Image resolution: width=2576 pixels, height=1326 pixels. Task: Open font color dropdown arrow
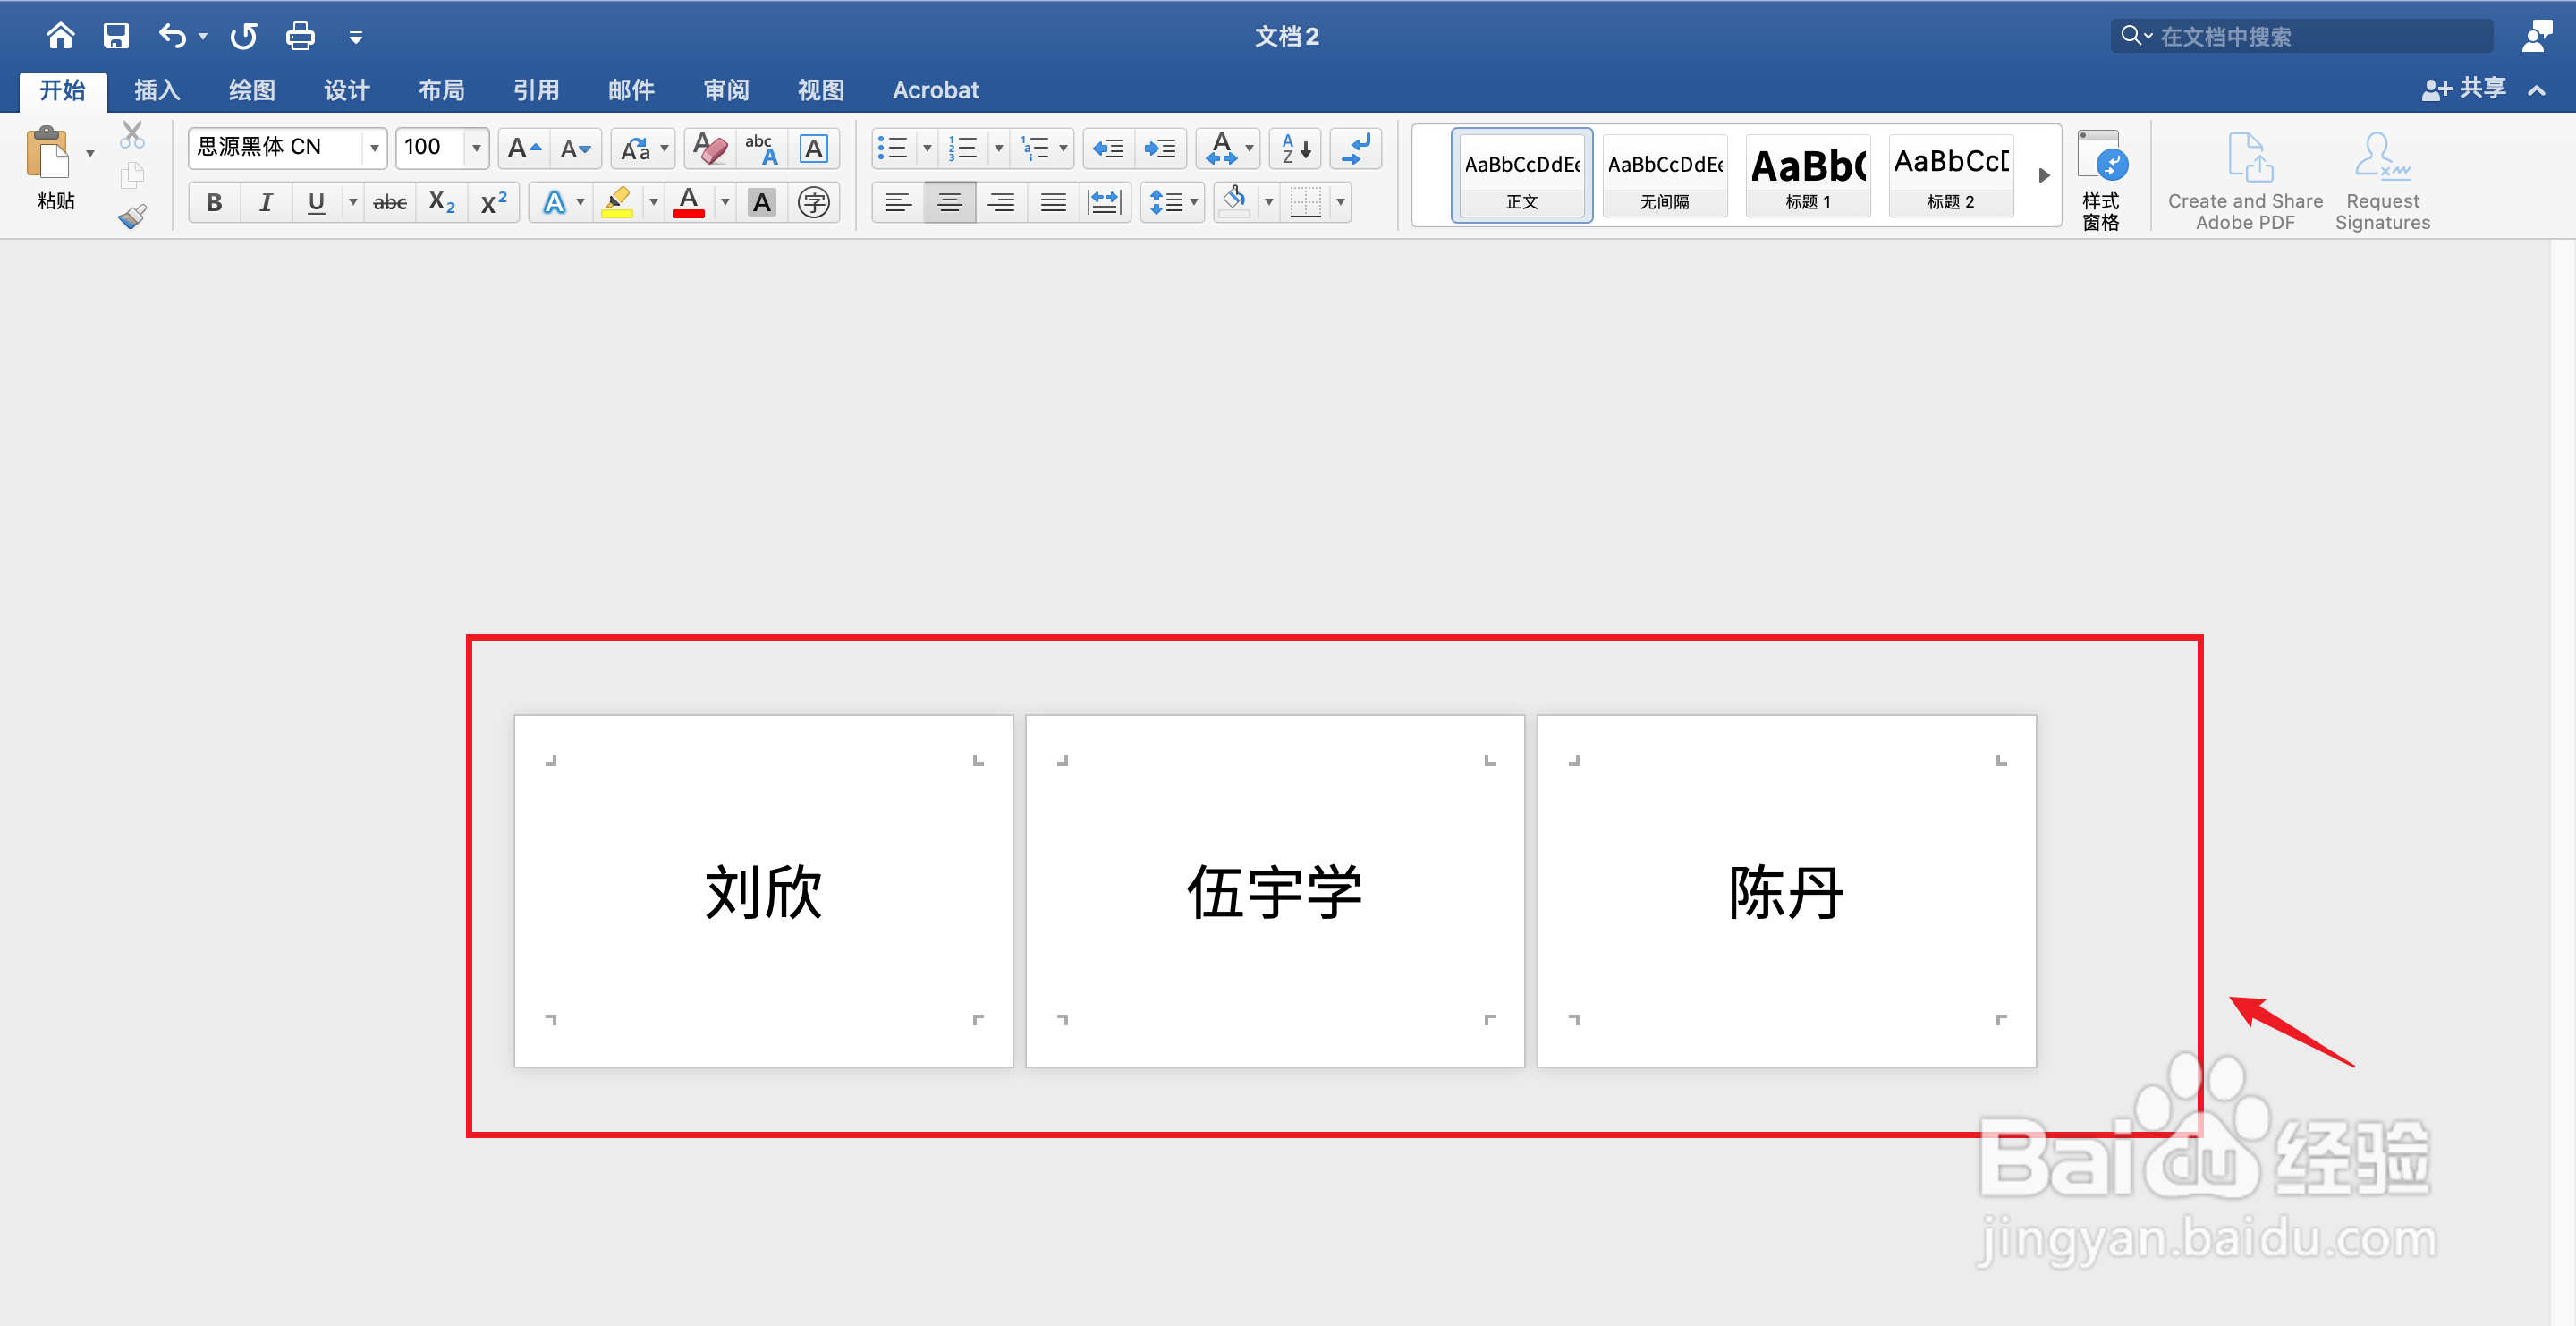tap(725, 203)
